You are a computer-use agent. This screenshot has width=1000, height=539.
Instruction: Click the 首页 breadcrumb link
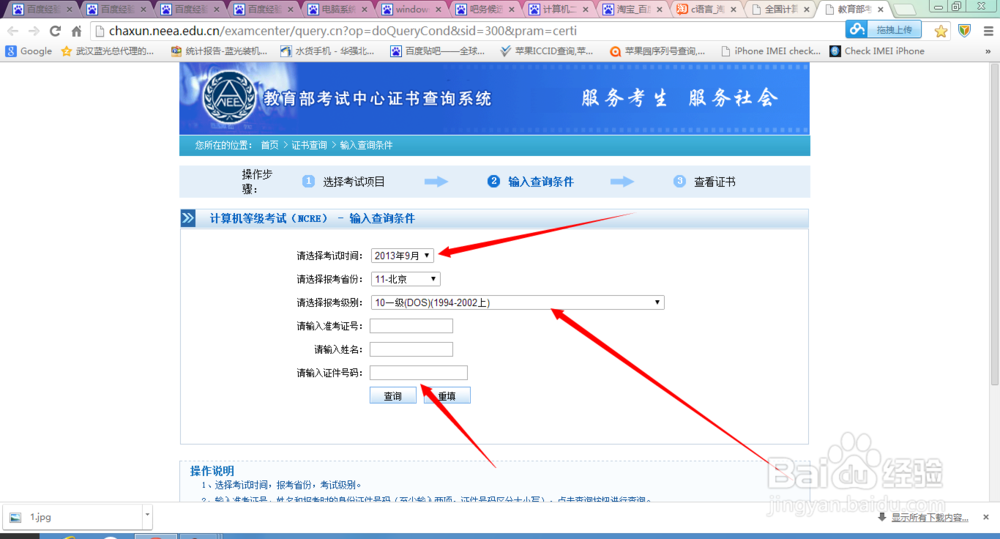[x=270, y=145]
